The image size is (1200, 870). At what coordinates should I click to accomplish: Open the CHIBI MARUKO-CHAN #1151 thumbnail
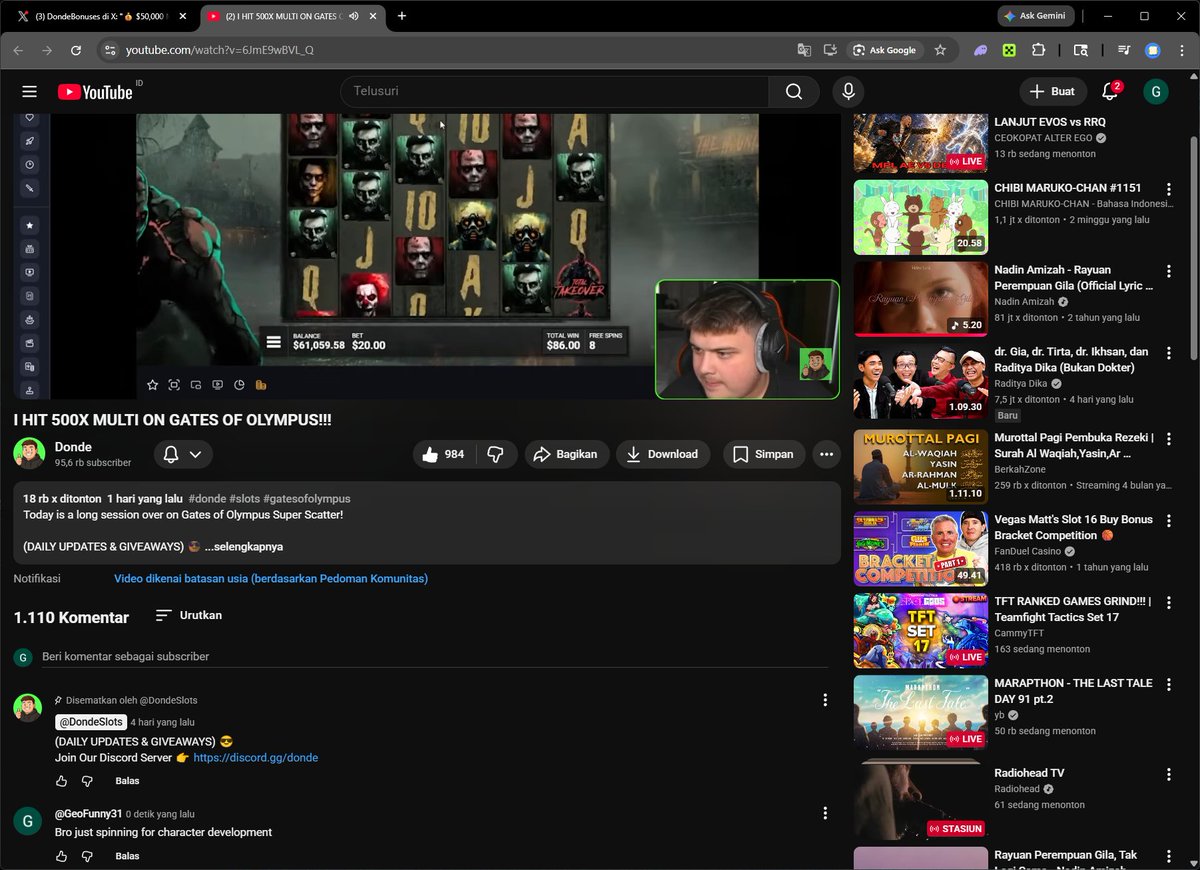[920, 217]
